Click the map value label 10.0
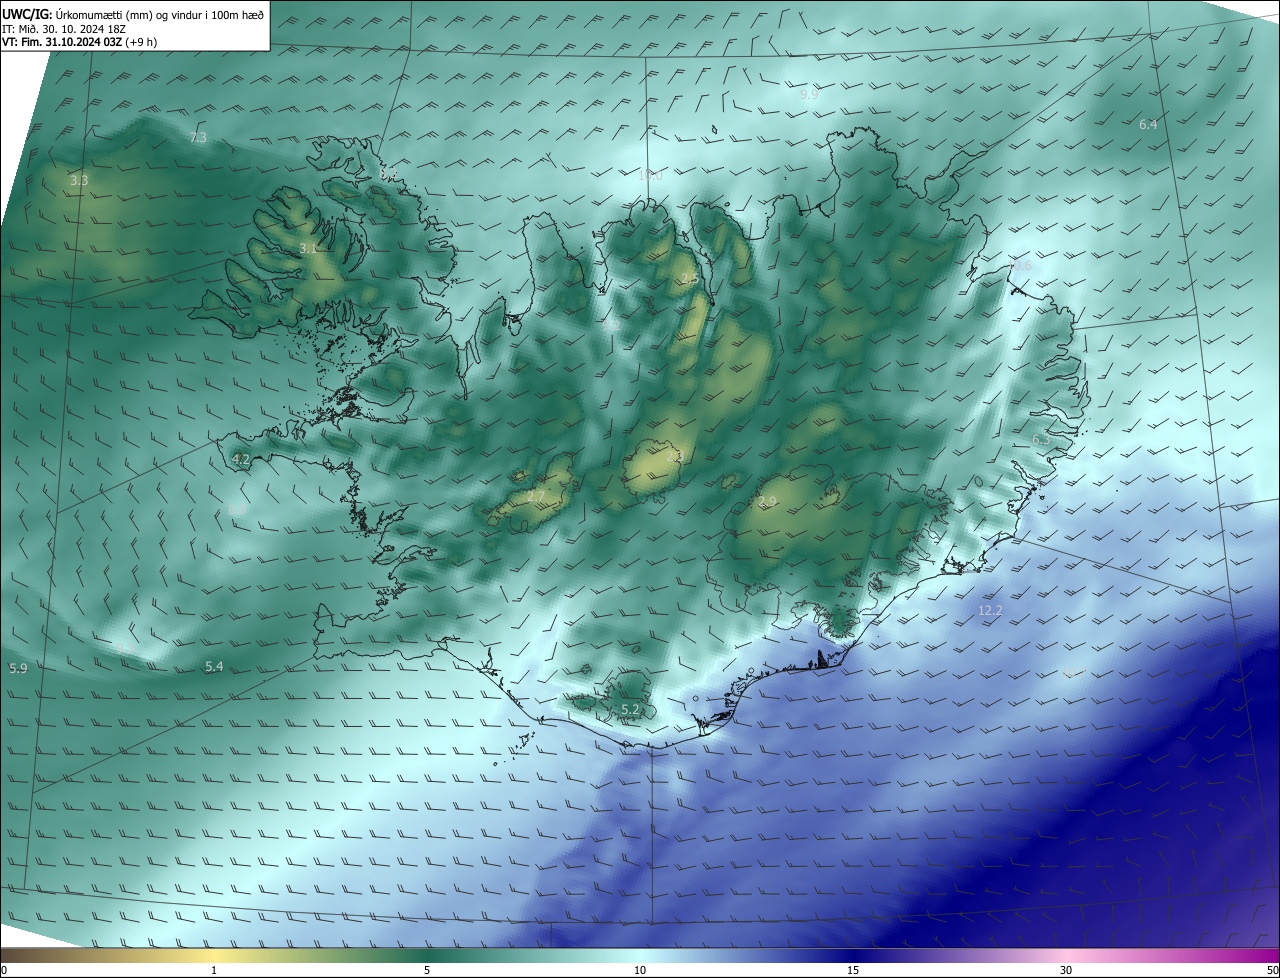The height and width of the screenshot is (978, 1280). tap(650, 175)
